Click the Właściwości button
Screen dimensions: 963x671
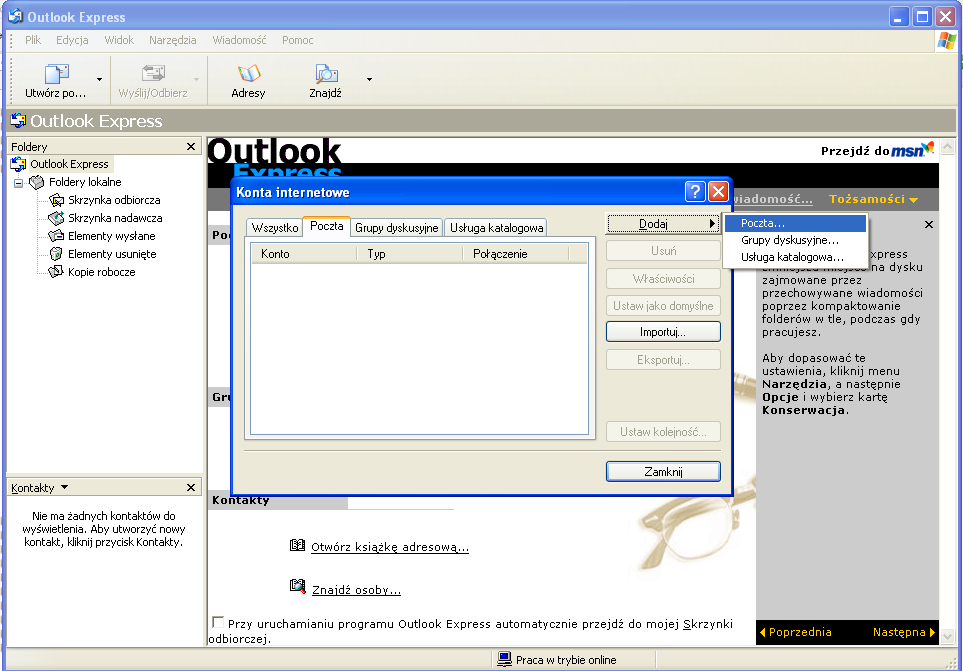(x=663, y=279)
